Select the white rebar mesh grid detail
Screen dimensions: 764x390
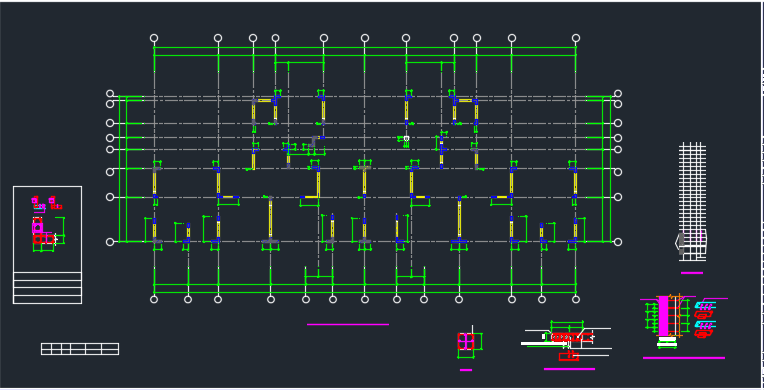coord(692,201)
